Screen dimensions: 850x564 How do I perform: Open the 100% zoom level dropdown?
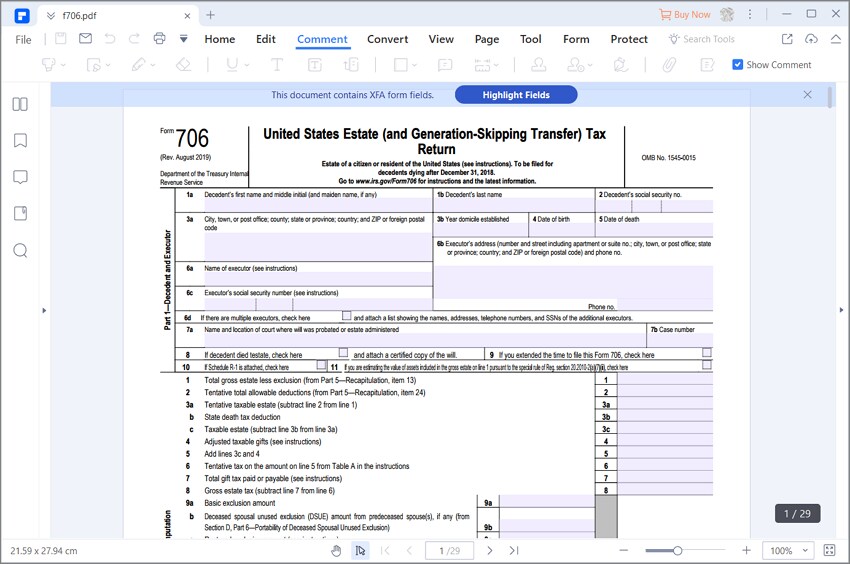click(789, 550)
